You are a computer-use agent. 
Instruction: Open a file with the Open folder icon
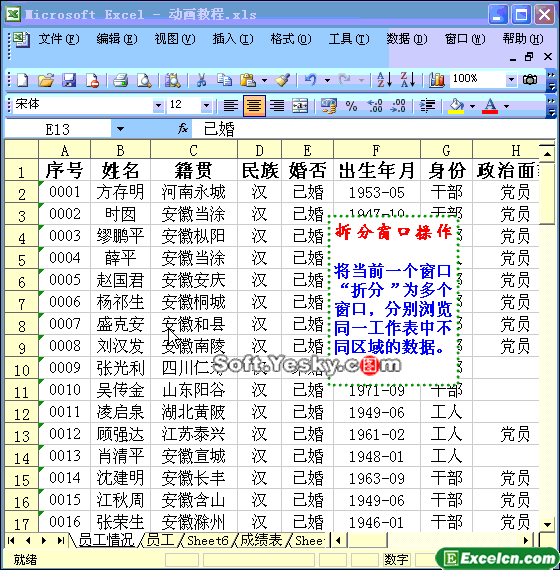point(46,80)
